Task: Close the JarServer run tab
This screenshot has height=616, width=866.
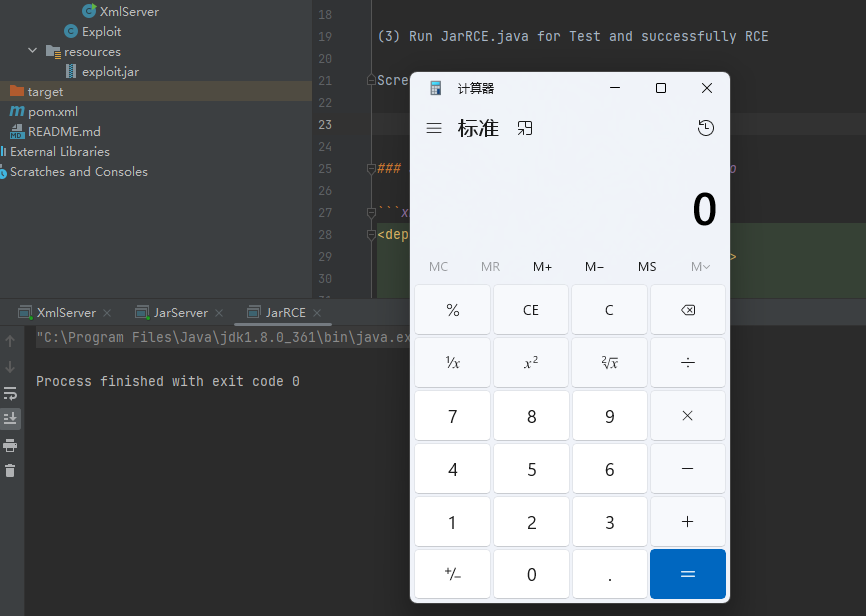Action: pos(219,313)
